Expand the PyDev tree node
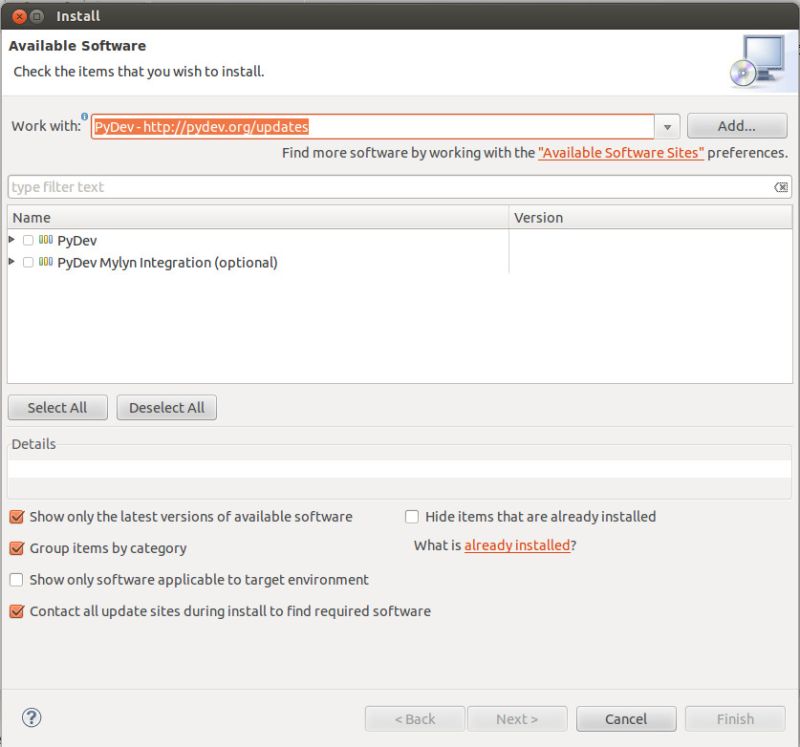This screenshot has height=747, width=800. pyautogui.click(x=12, y=239)
